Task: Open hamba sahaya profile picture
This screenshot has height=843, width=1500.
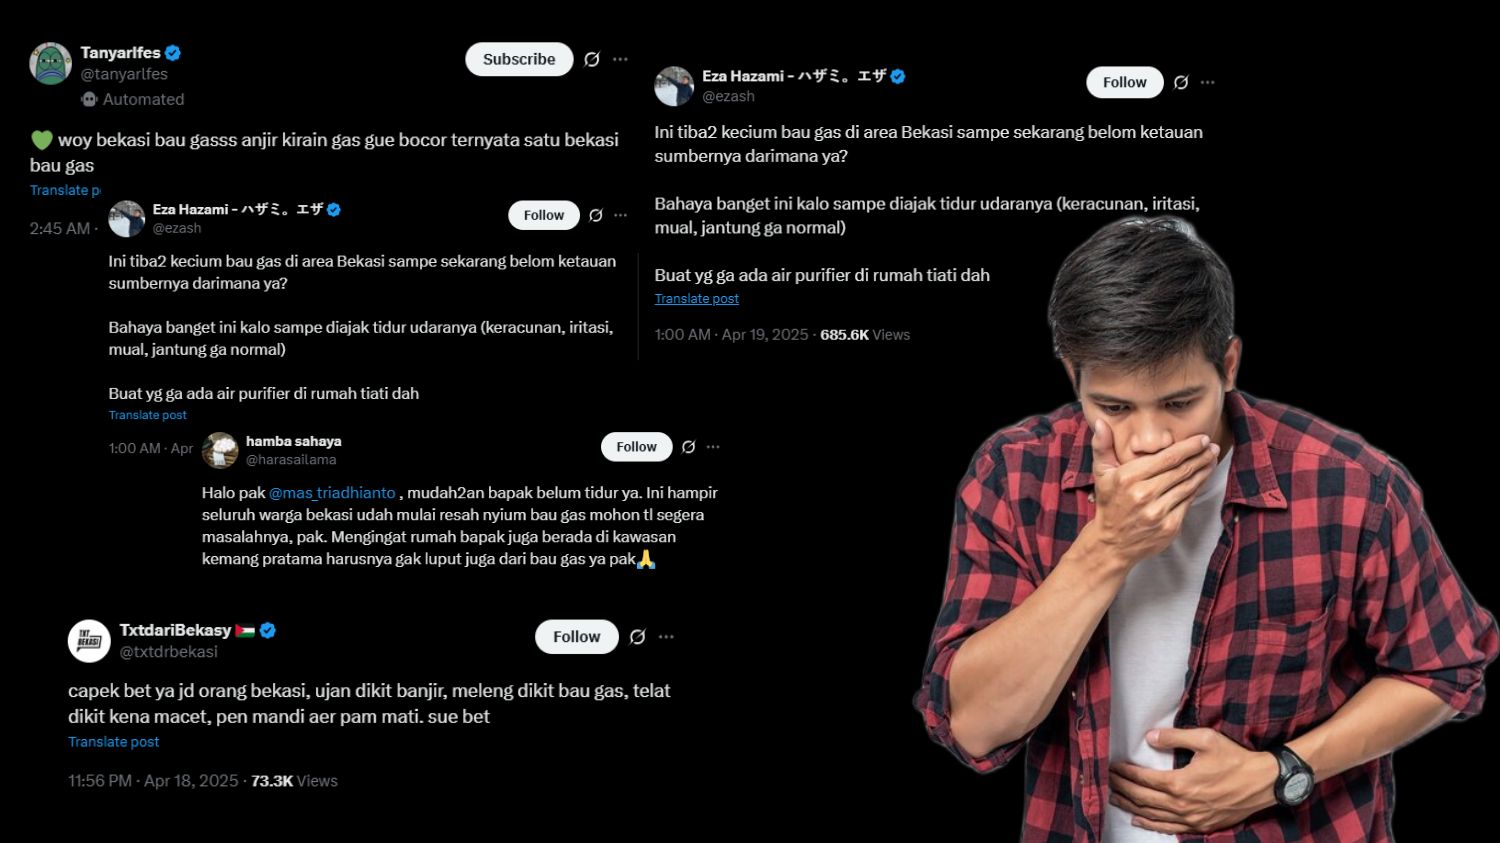Action: (220, 450)
